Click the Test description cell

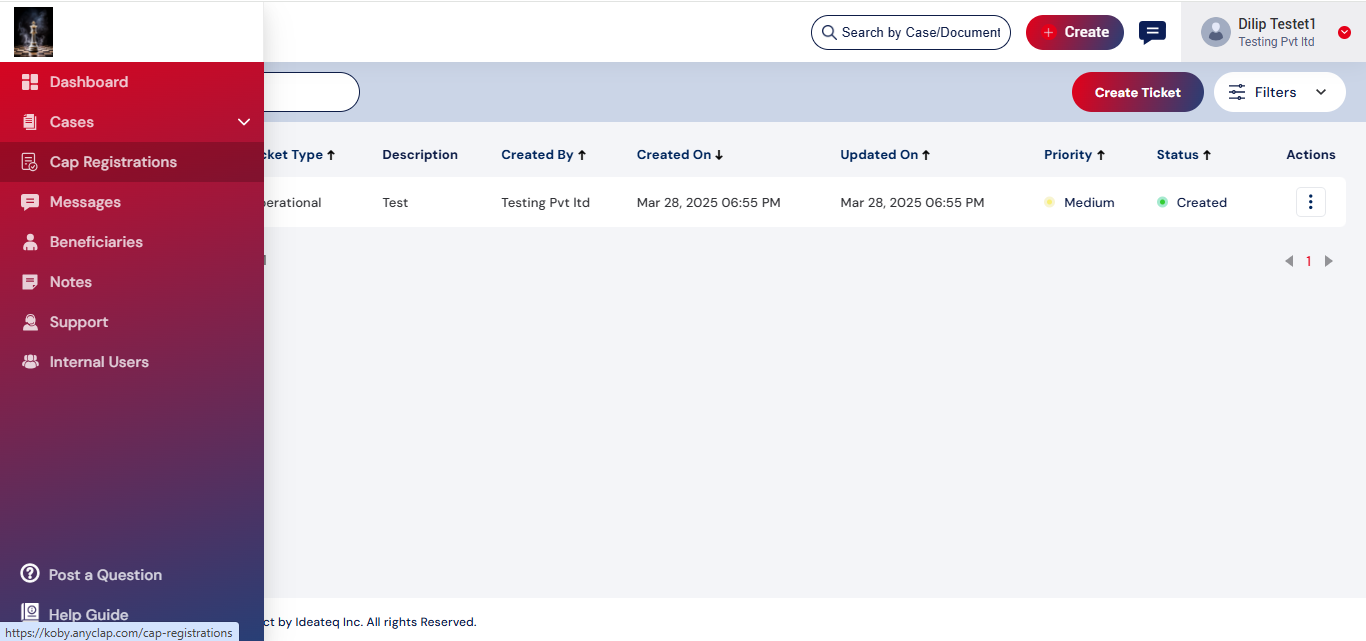coord(395,202)
